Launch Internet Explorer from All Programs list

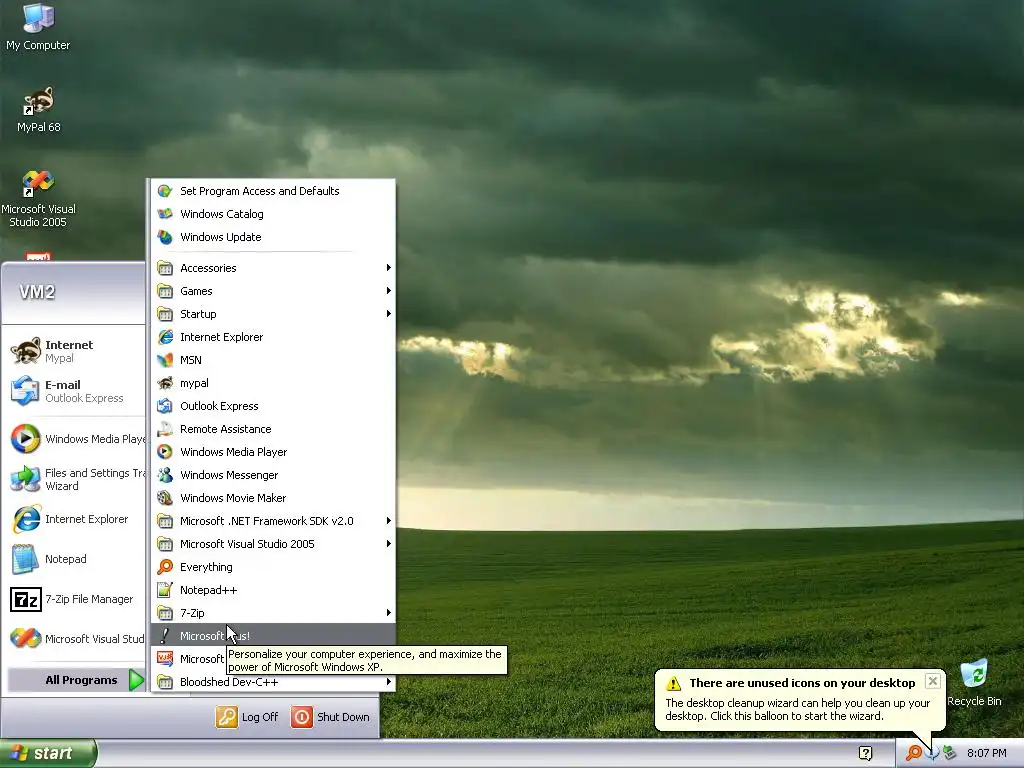[x=273, y=337]
